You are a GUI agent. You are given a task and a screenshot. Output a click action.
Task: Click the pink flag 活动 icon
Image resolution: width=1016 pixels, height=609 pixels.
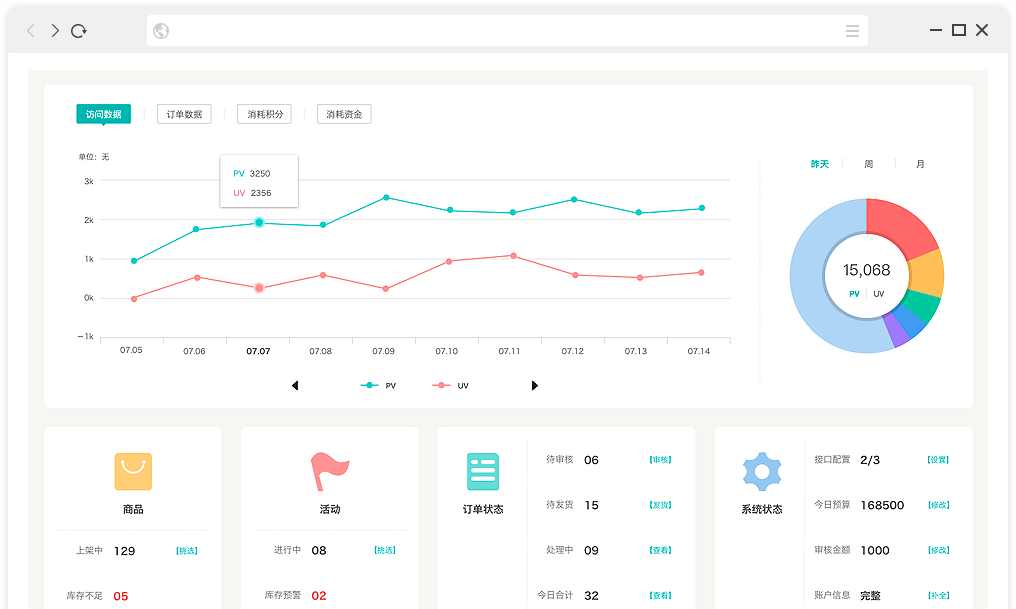tap(330, 471)
